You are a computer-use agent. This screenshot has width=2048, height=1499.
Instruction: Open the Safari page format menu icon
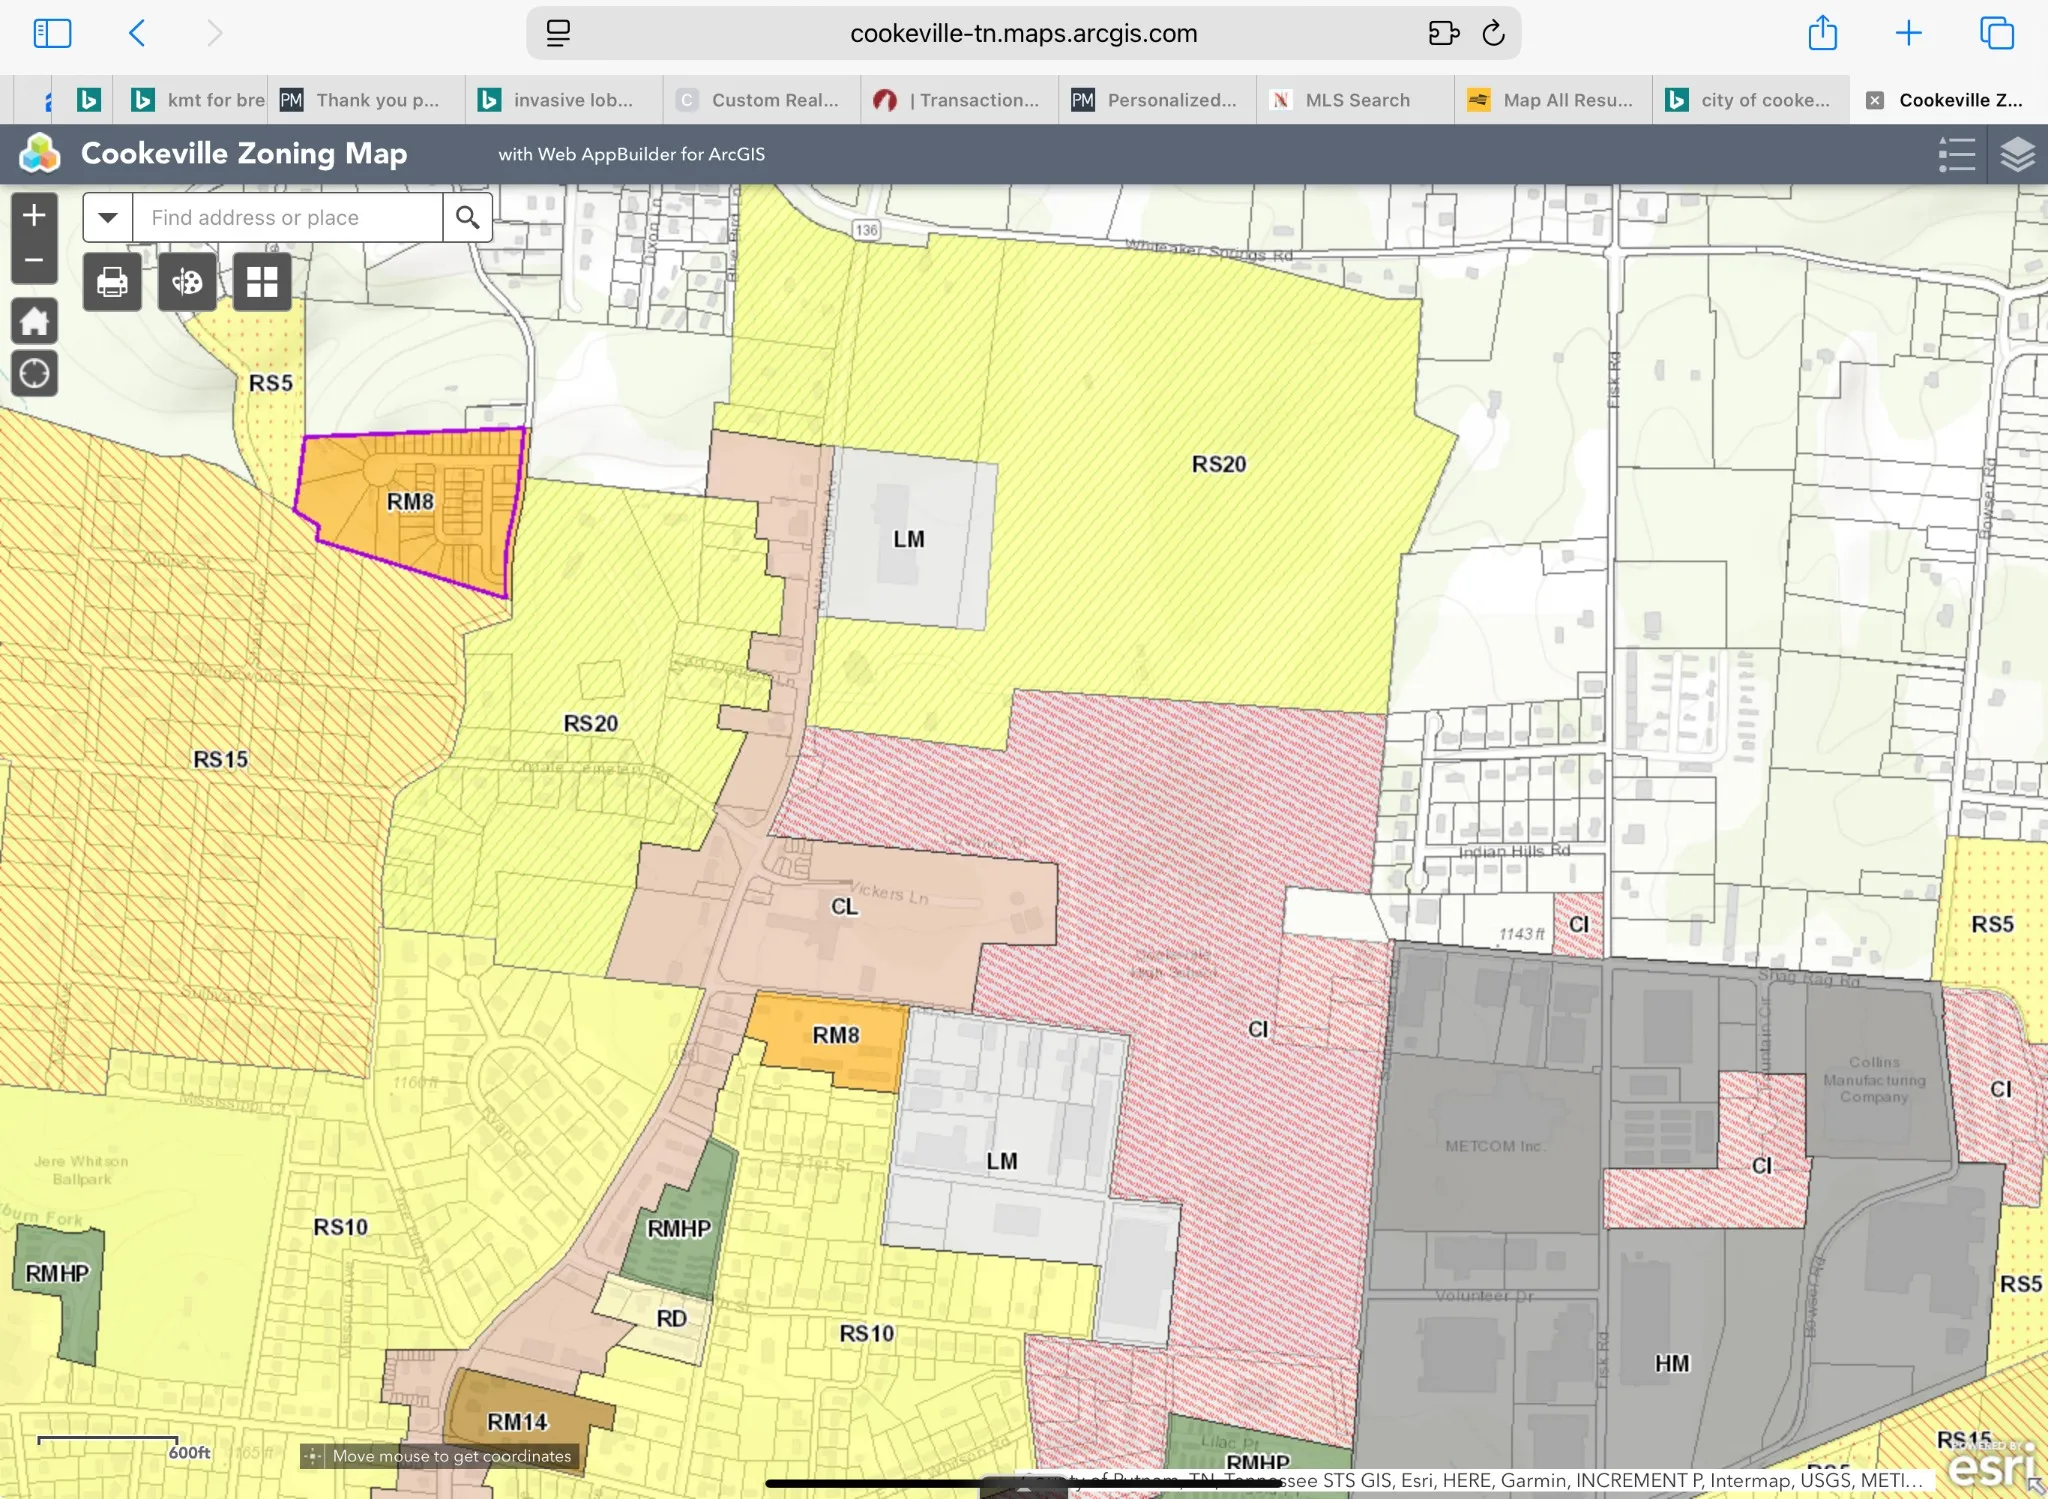(x=558, y=33)
